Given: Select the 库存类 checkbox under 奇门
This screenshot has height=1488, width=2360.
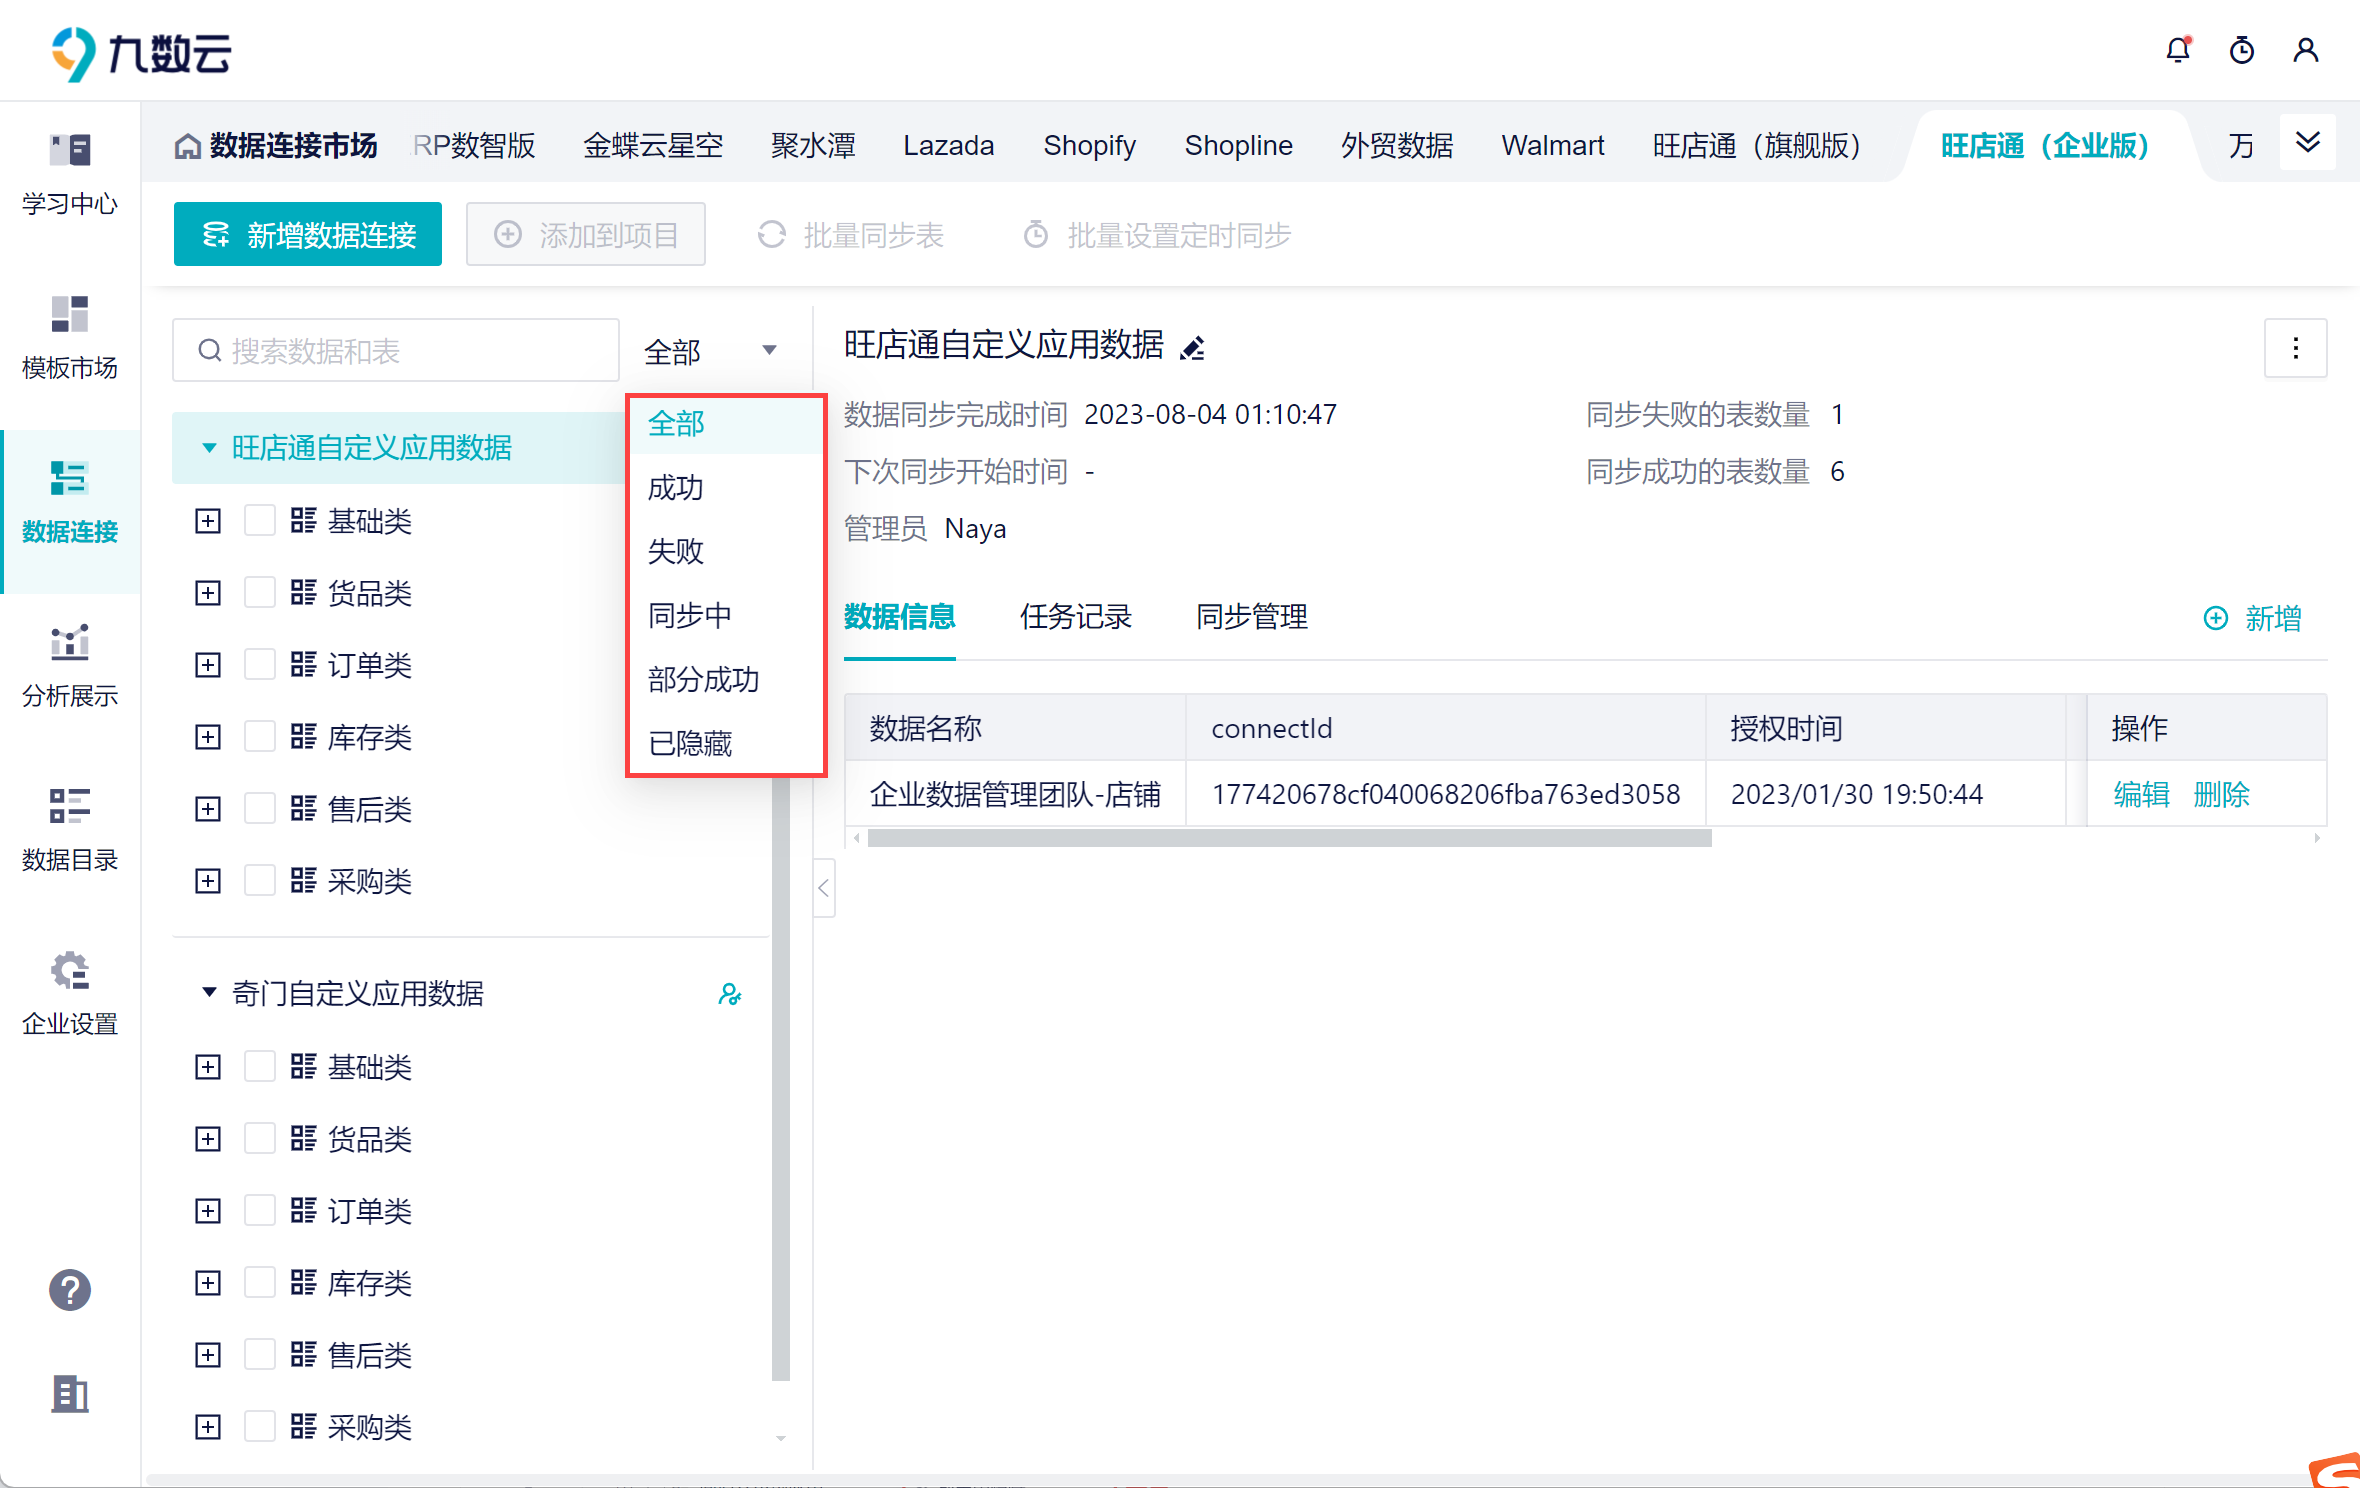Looking at the screenshot, I should [260, 1283].
